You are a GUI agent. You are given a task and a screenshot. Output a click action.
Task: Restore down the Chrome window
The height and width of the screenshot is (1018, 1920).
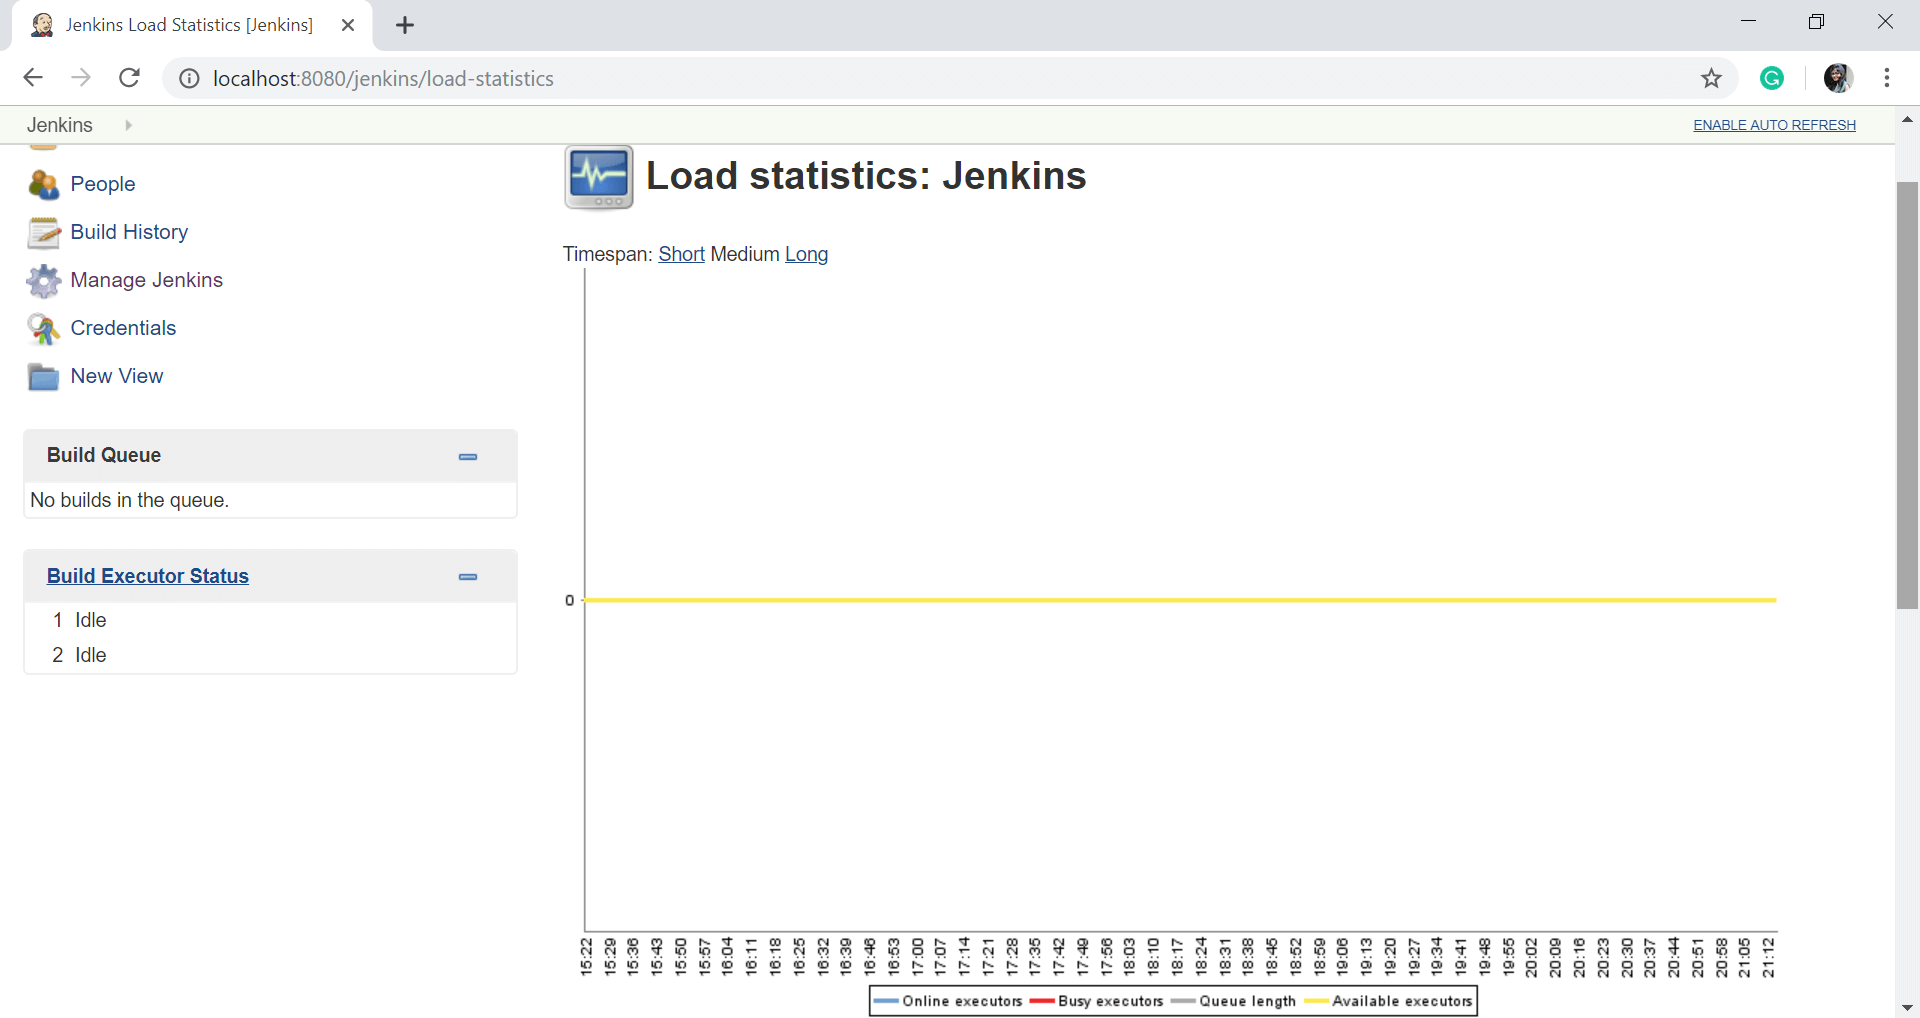point(1816,22)
